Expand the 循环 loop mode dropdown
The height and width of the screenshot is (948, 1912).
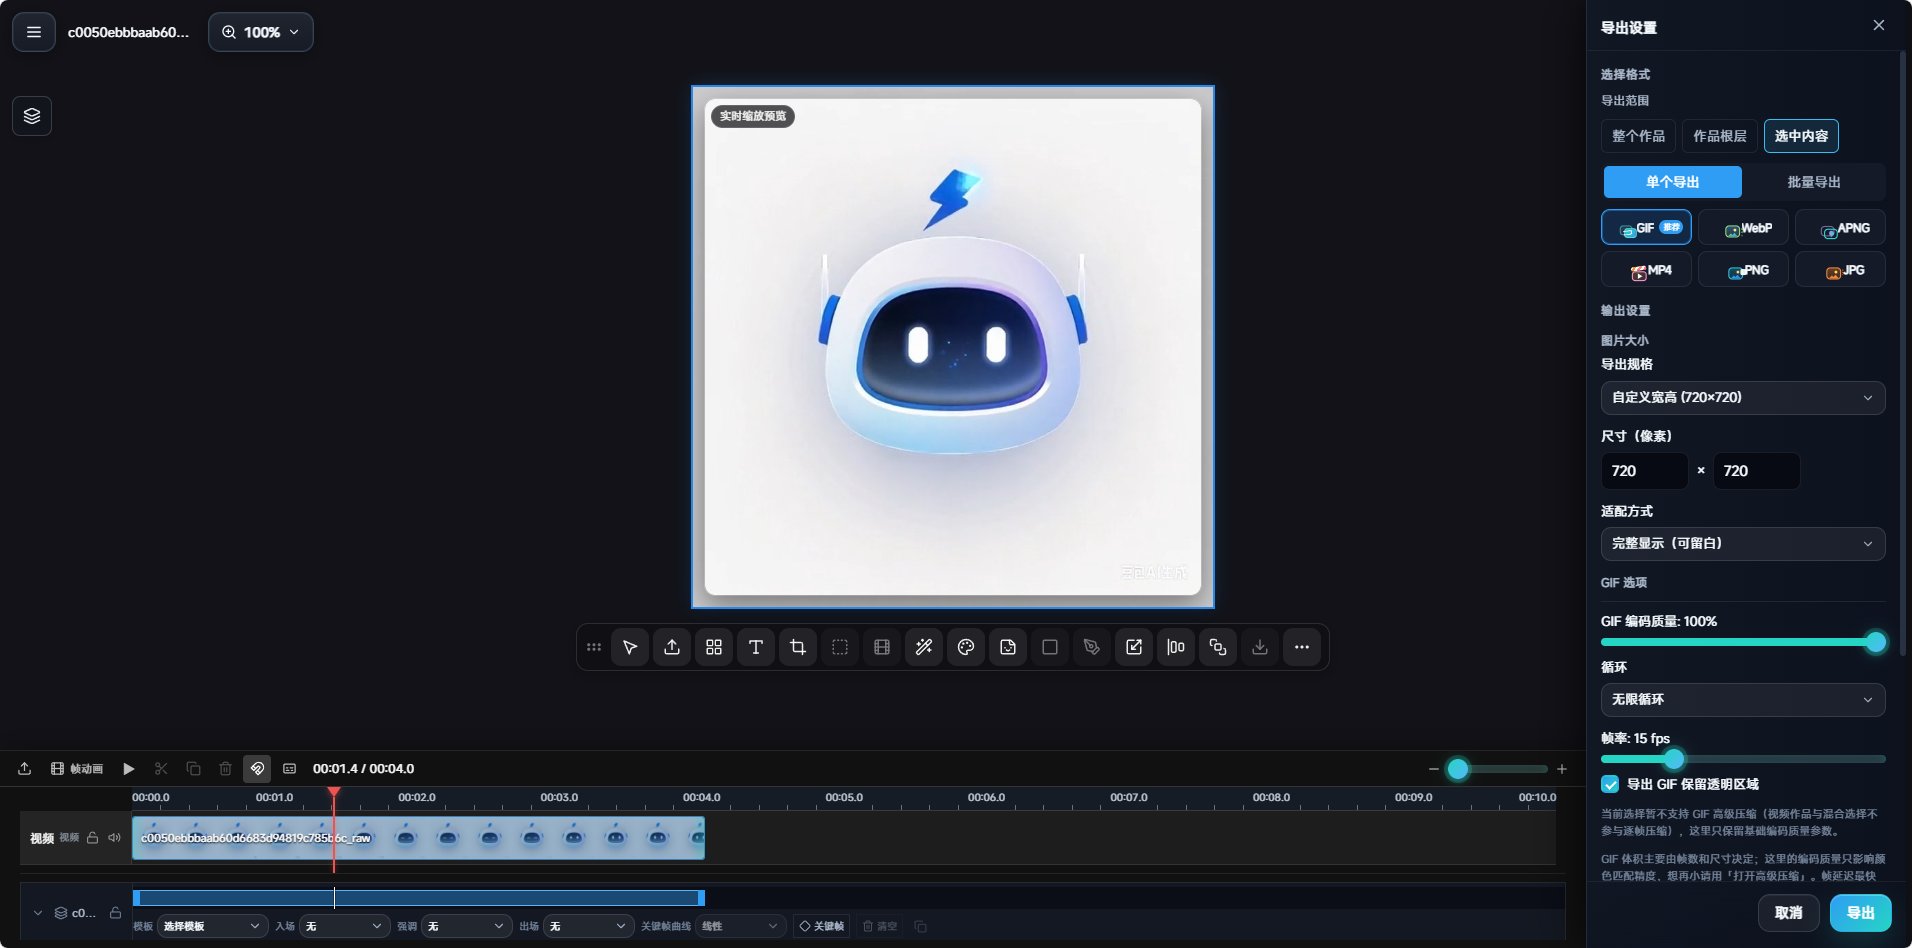[x=1743, y=700]
